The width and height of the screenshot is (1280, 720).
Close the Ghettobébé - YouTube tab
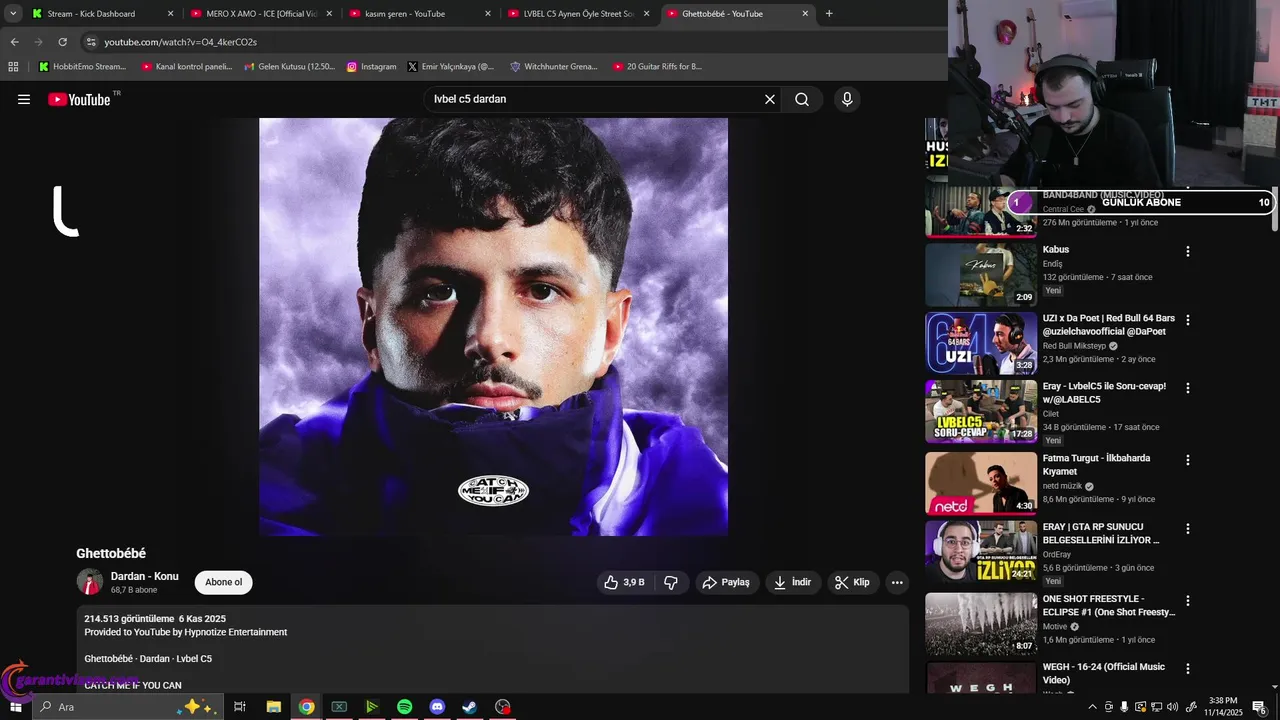pos(806,14)
